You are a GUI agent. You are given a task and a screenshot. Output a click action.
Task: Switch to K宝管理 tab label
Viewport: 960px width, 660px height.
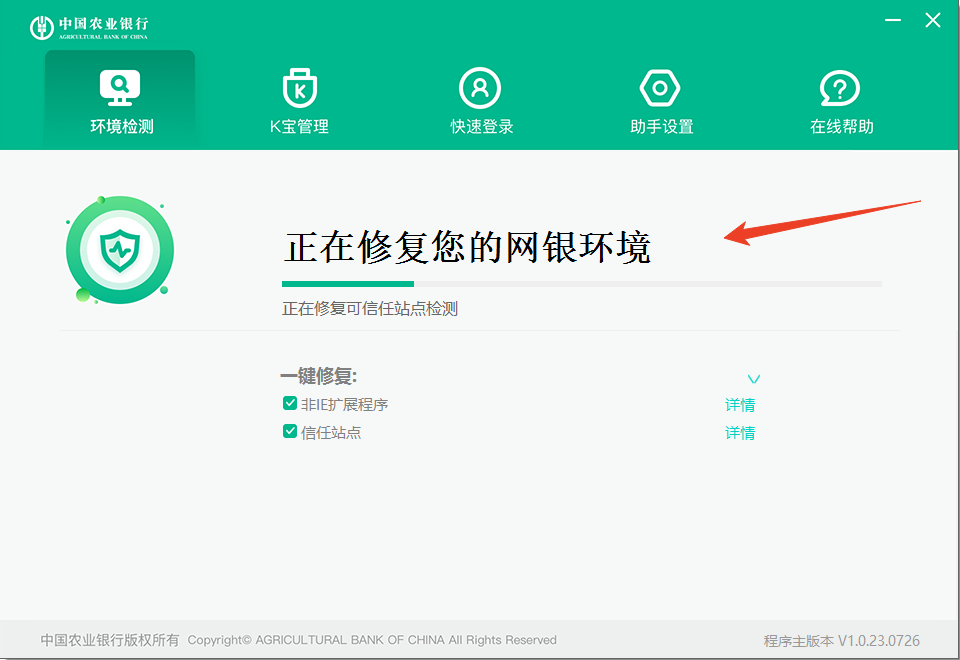coord(299,127)
